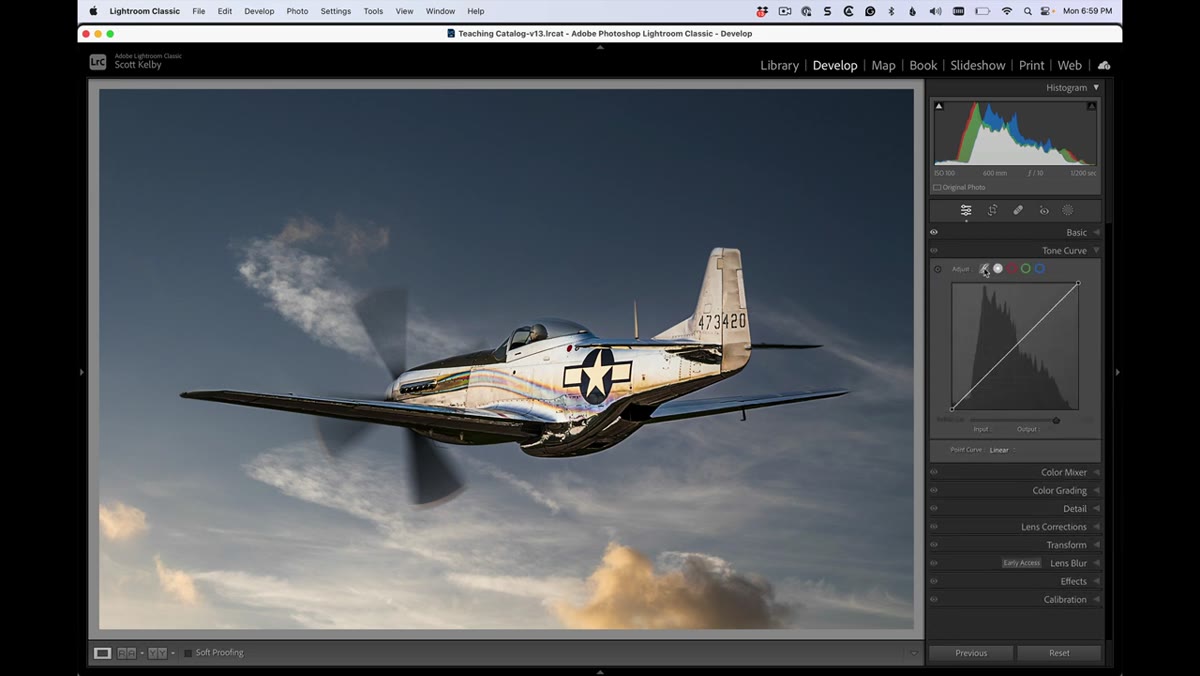Select the blue channel curve circle
This screenshot has height=676, width=1200.
point(1040,269)
